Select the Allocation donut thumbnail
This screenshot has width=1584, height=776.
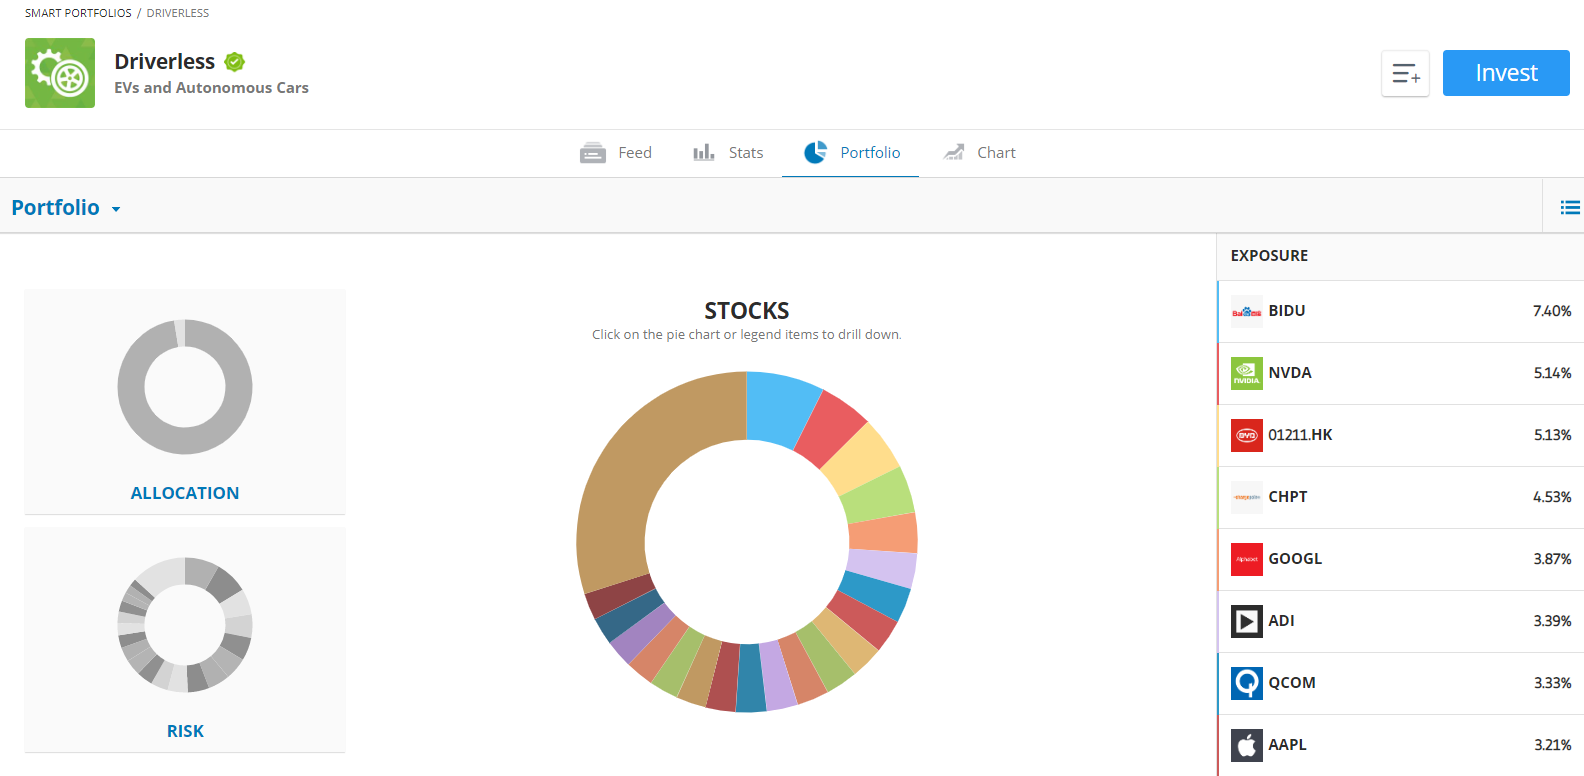pyautogui.click(x=185, y=387)
